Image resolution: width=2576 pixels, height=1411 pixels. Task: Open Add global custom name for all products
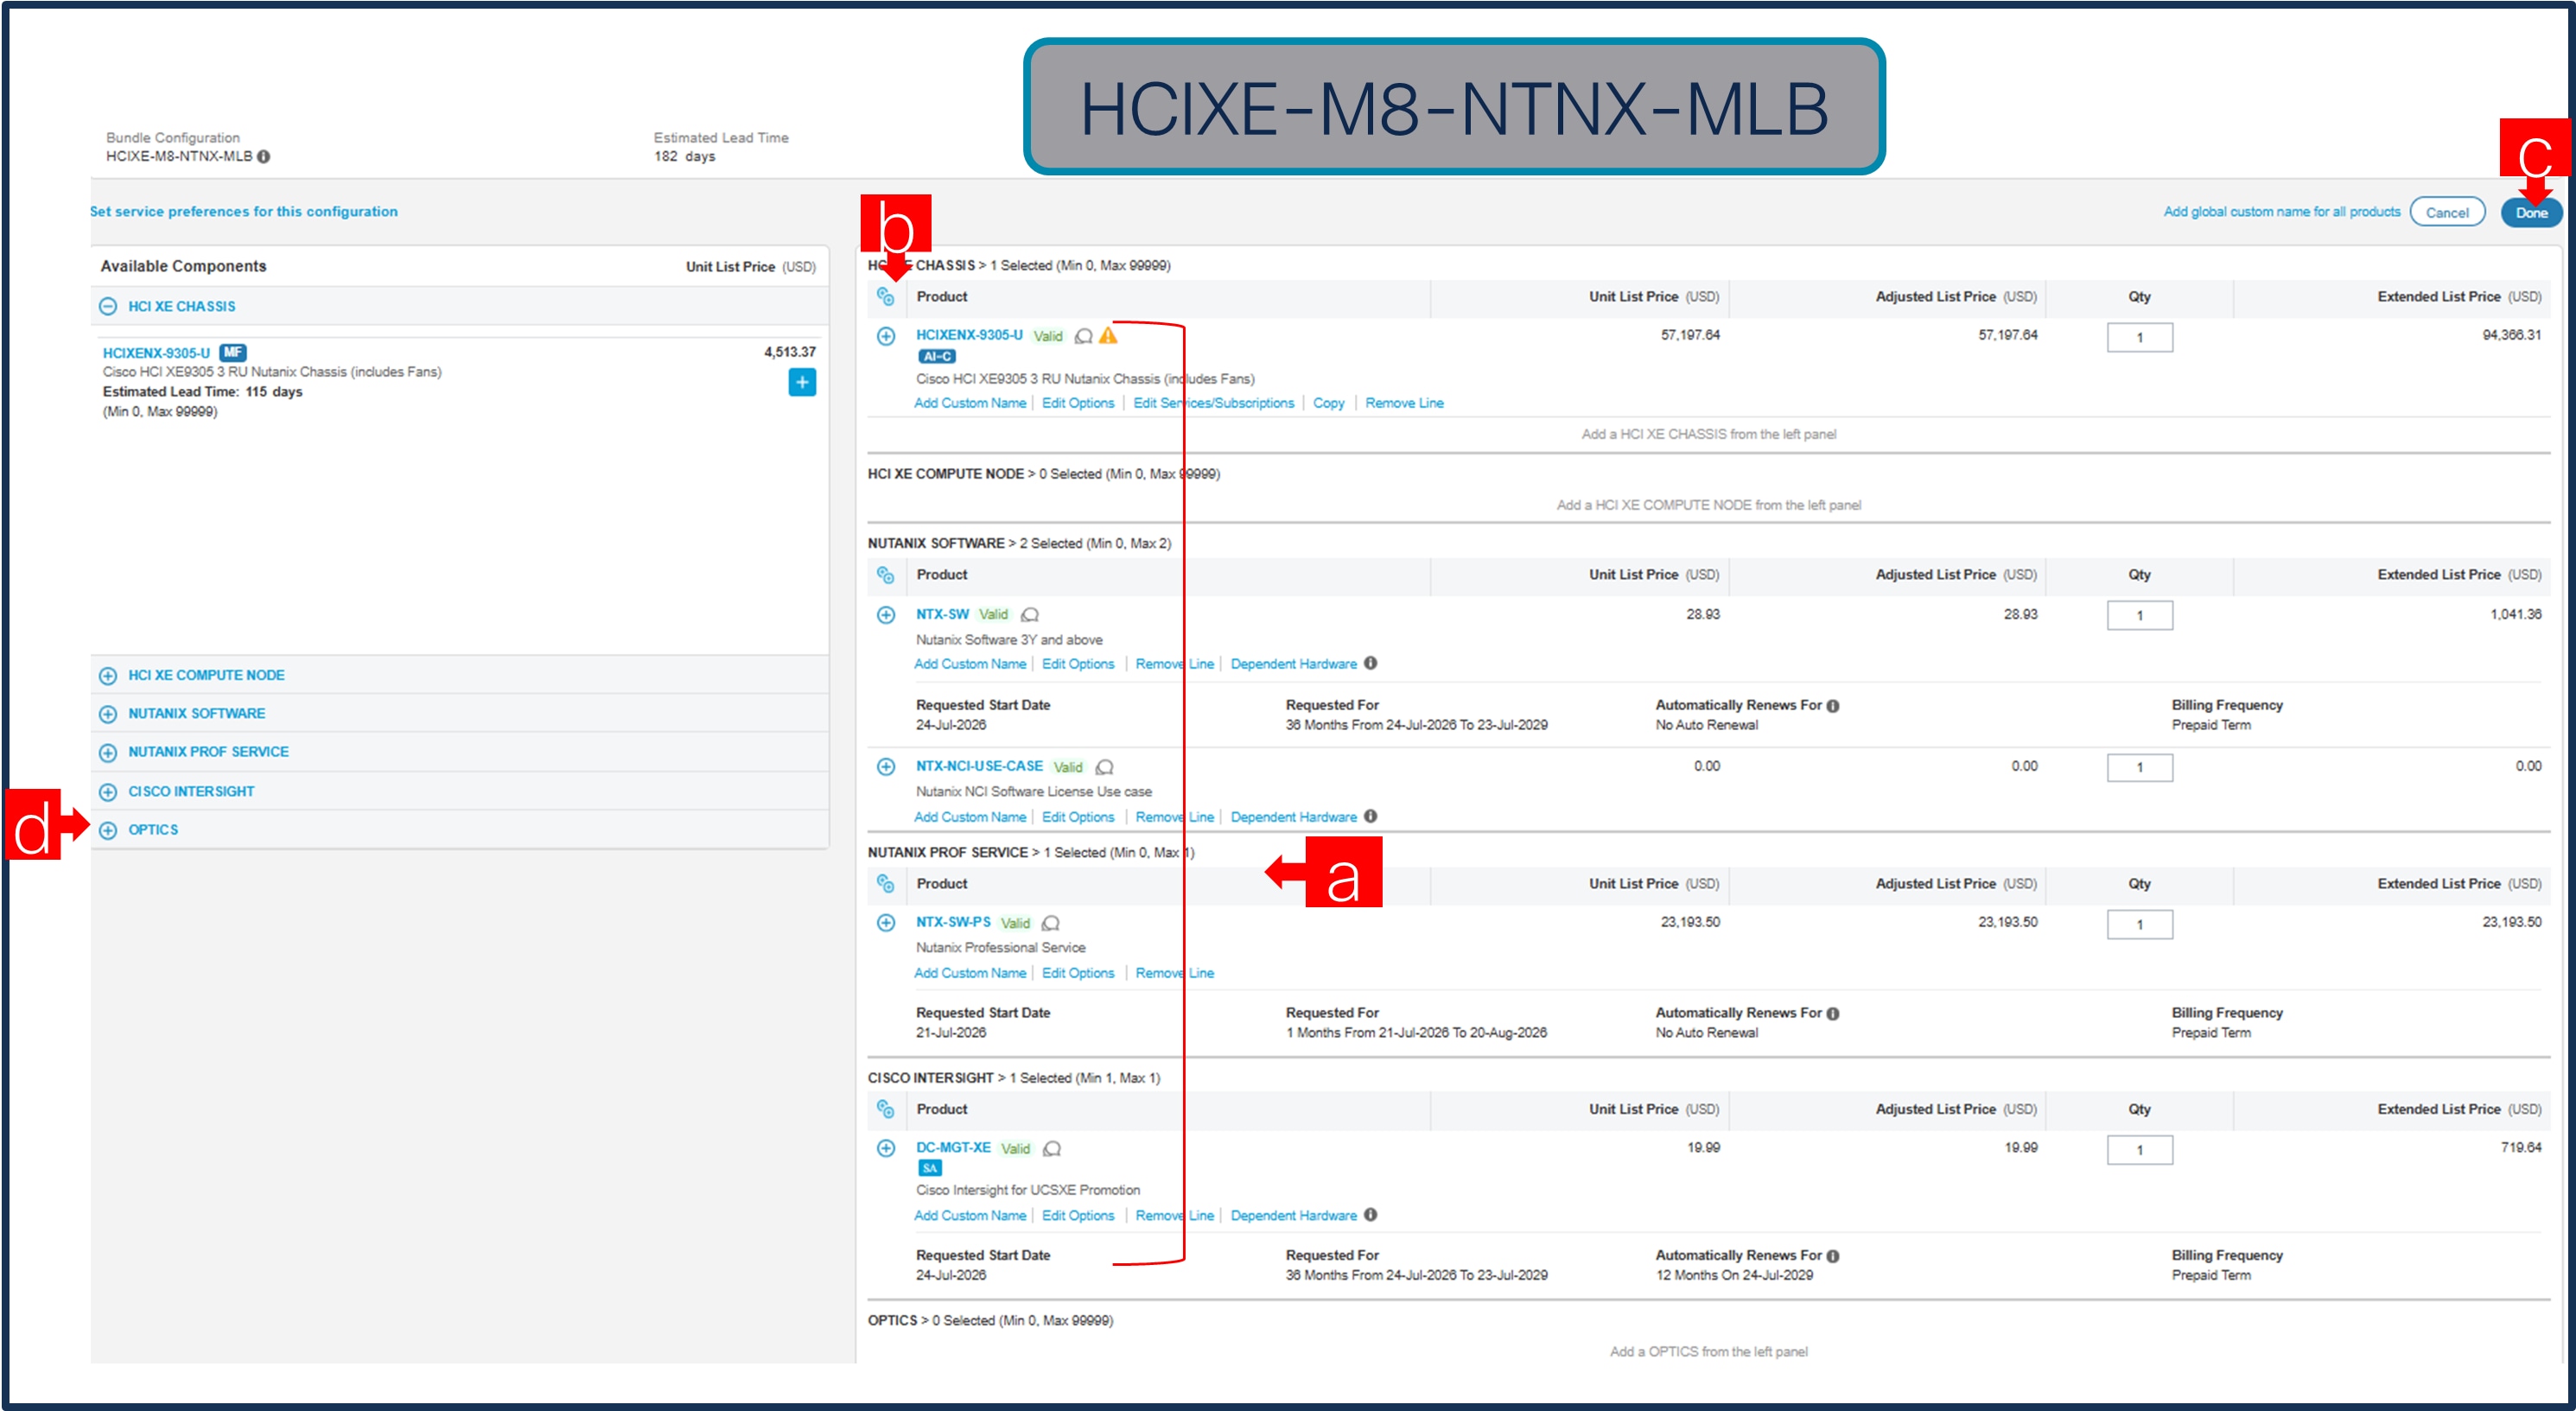coord(2281,212)
